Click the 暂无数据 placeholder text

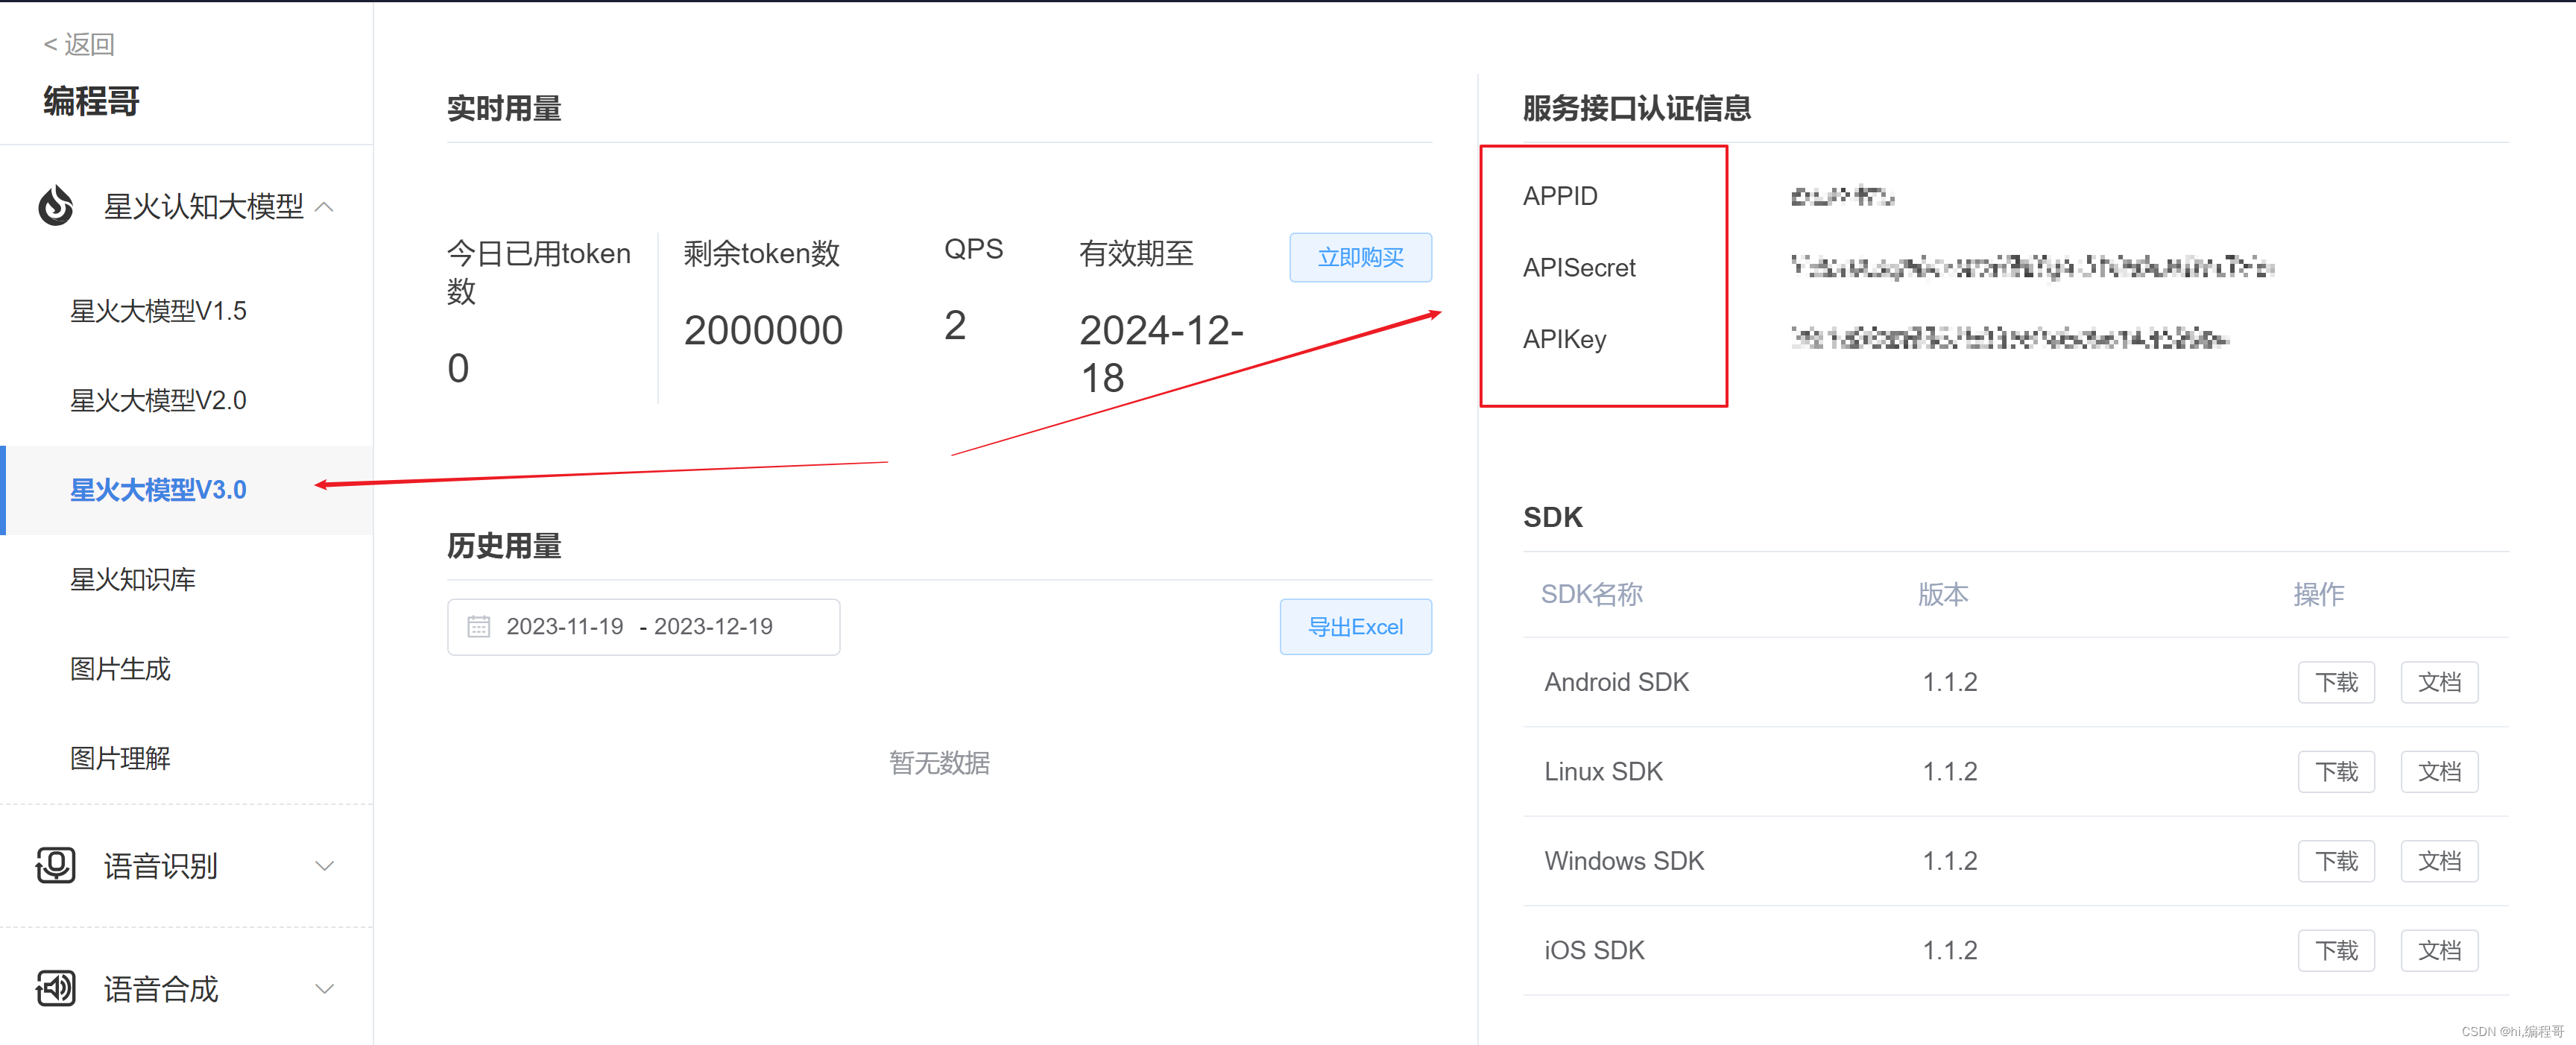pos(939,763)
